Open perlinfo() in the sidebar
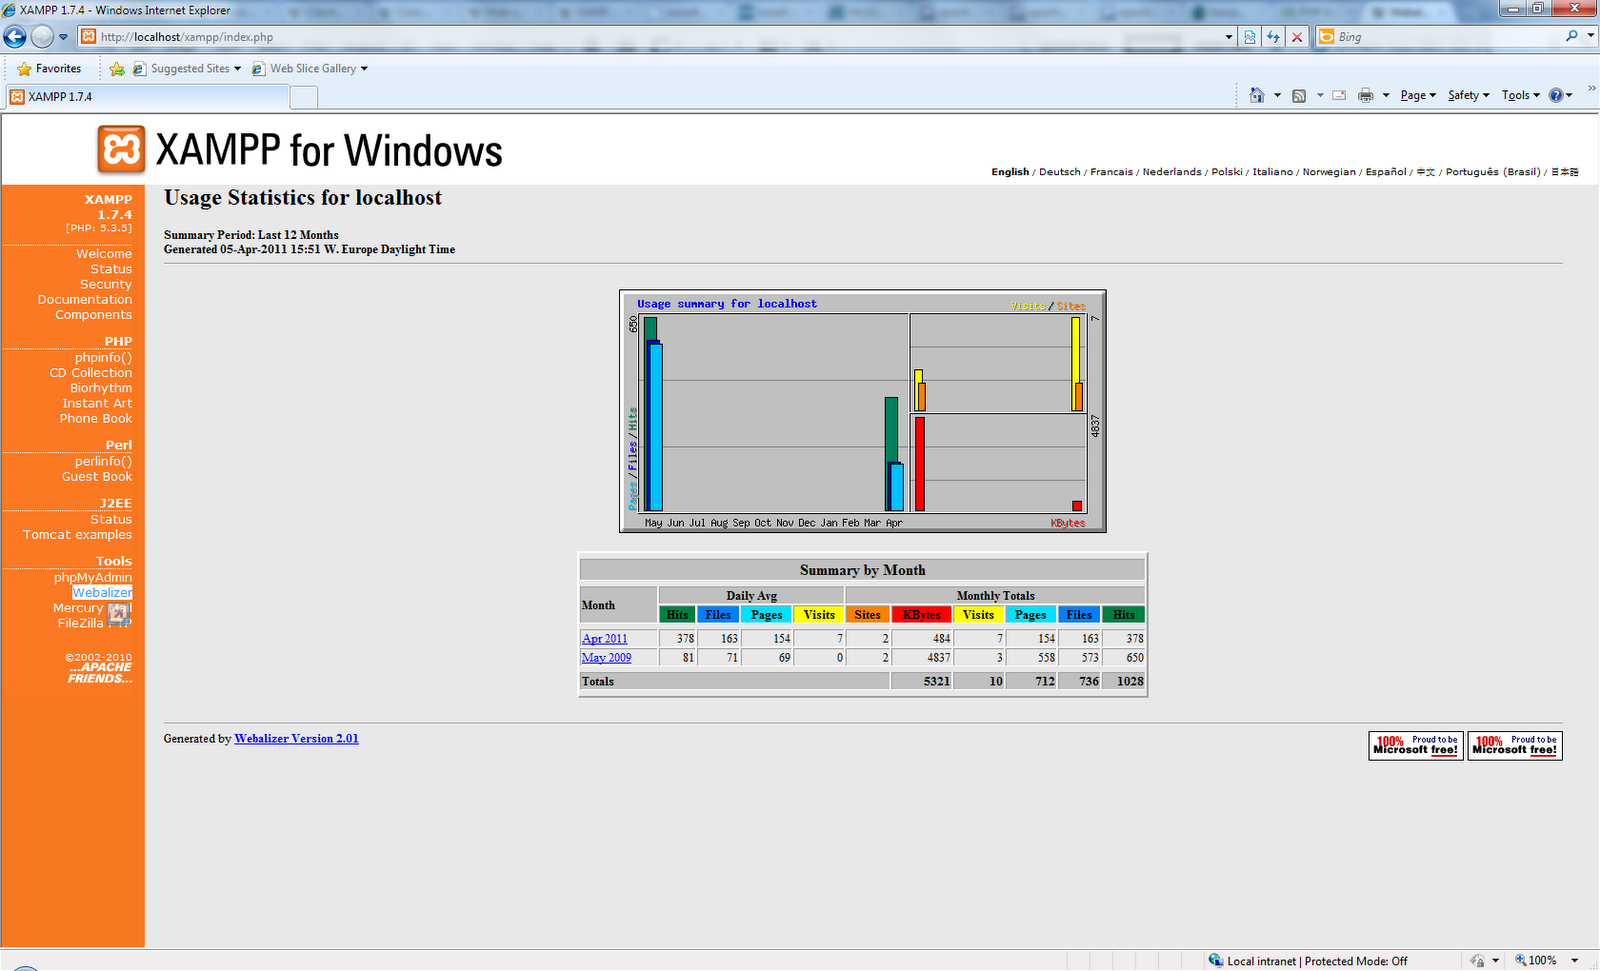Viewport: 1600px width, 971px height. 103,461
